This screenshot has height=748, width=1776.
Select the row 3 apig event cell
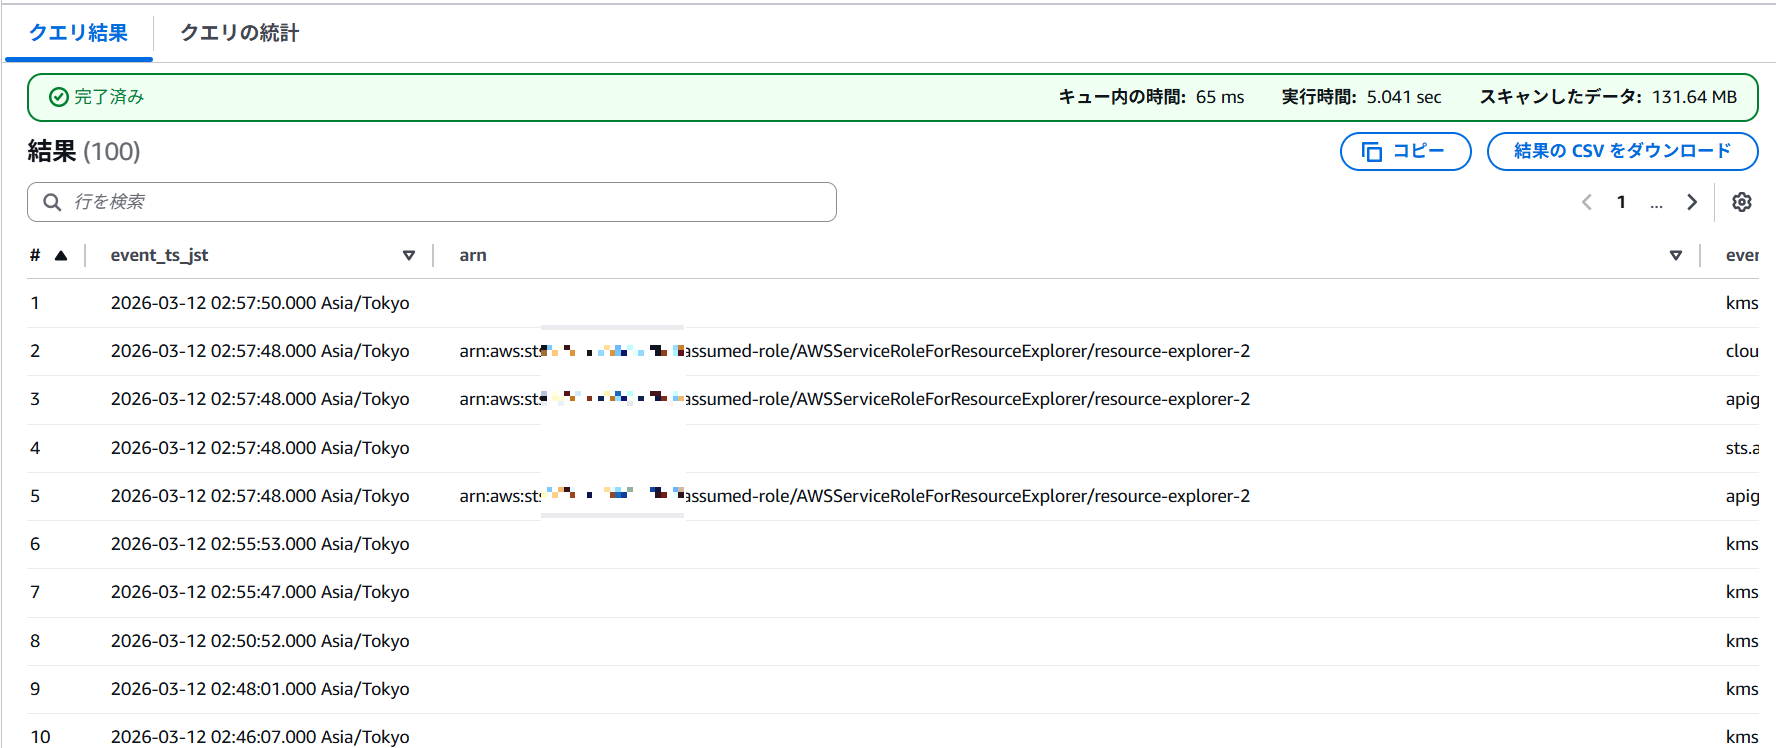[1741, 399]
